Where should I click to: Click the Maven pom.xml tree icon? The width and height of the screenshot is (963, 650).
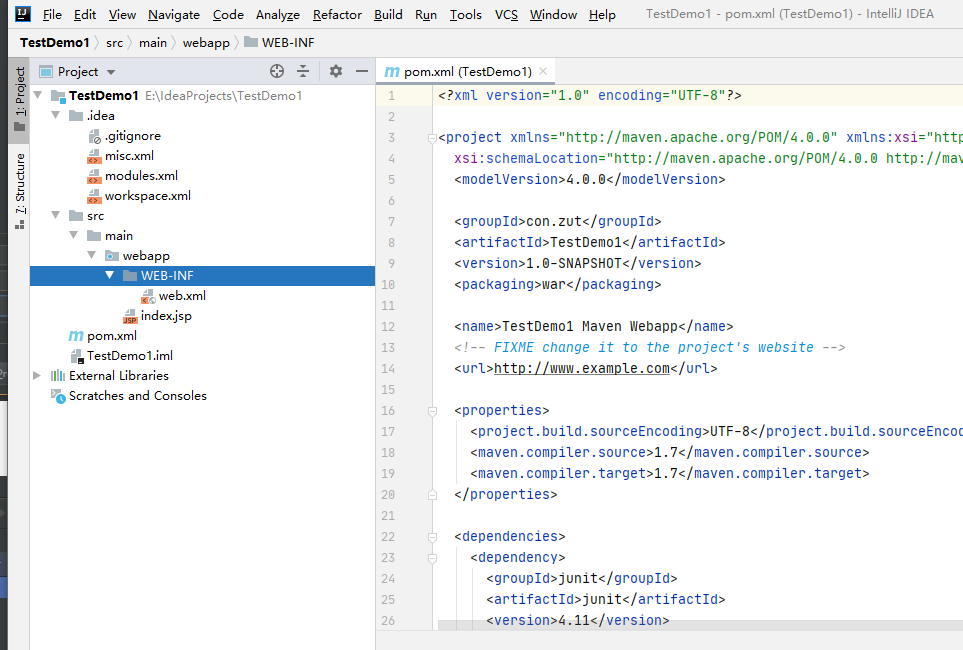76,336
